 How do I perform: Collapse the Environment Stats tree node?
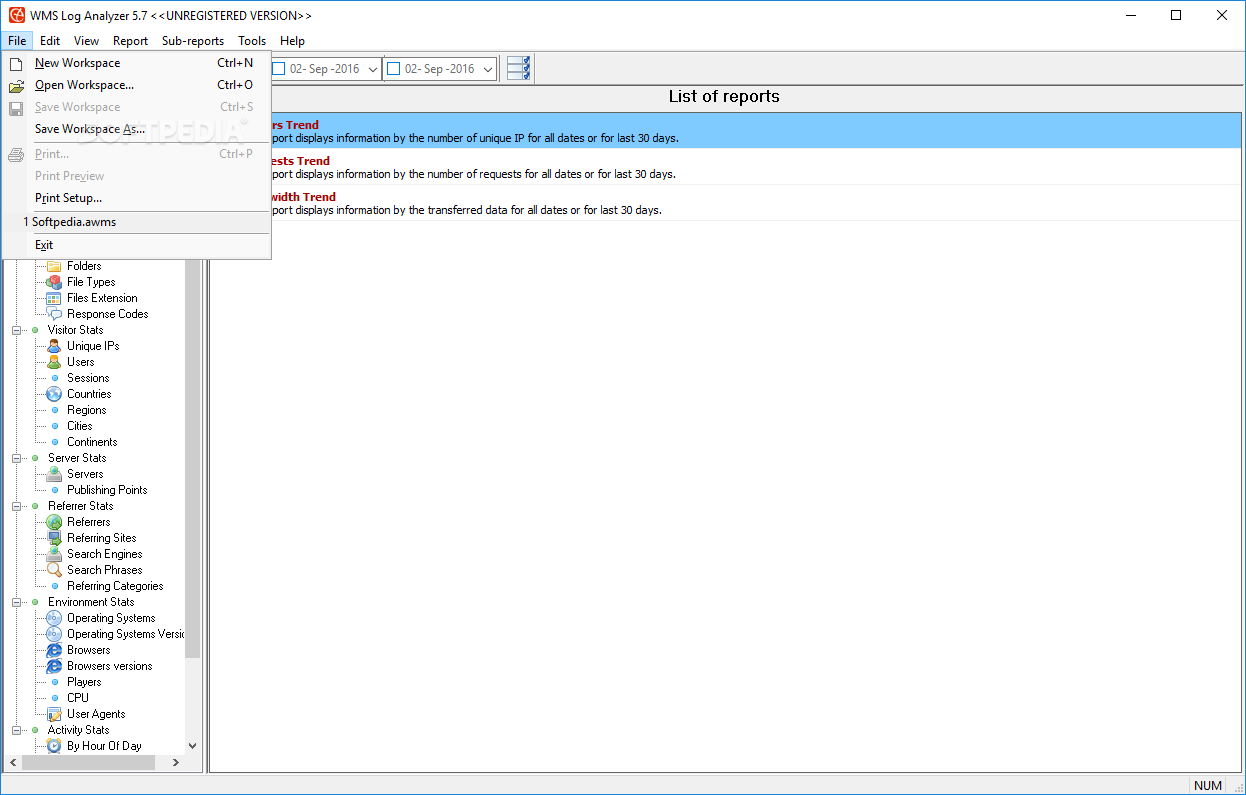click(17, 602)
